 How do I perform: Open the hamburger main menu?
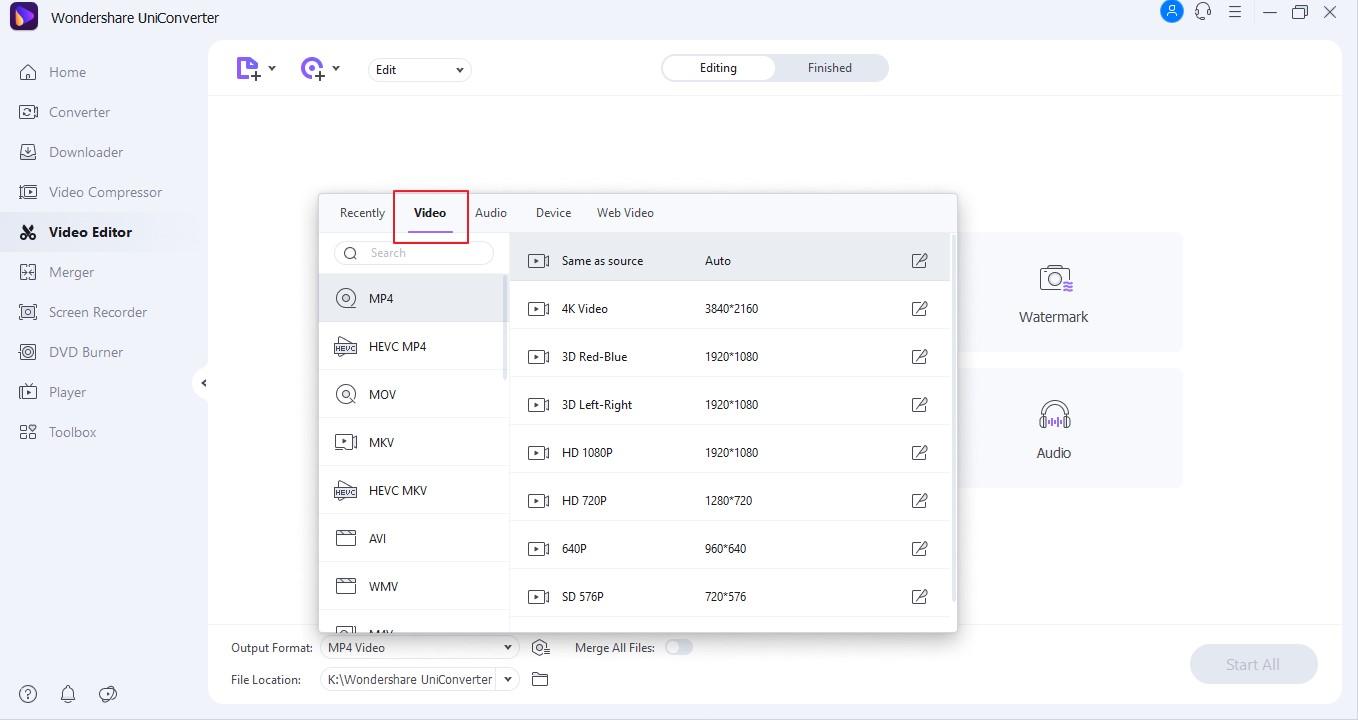[x=1235, y=12]
